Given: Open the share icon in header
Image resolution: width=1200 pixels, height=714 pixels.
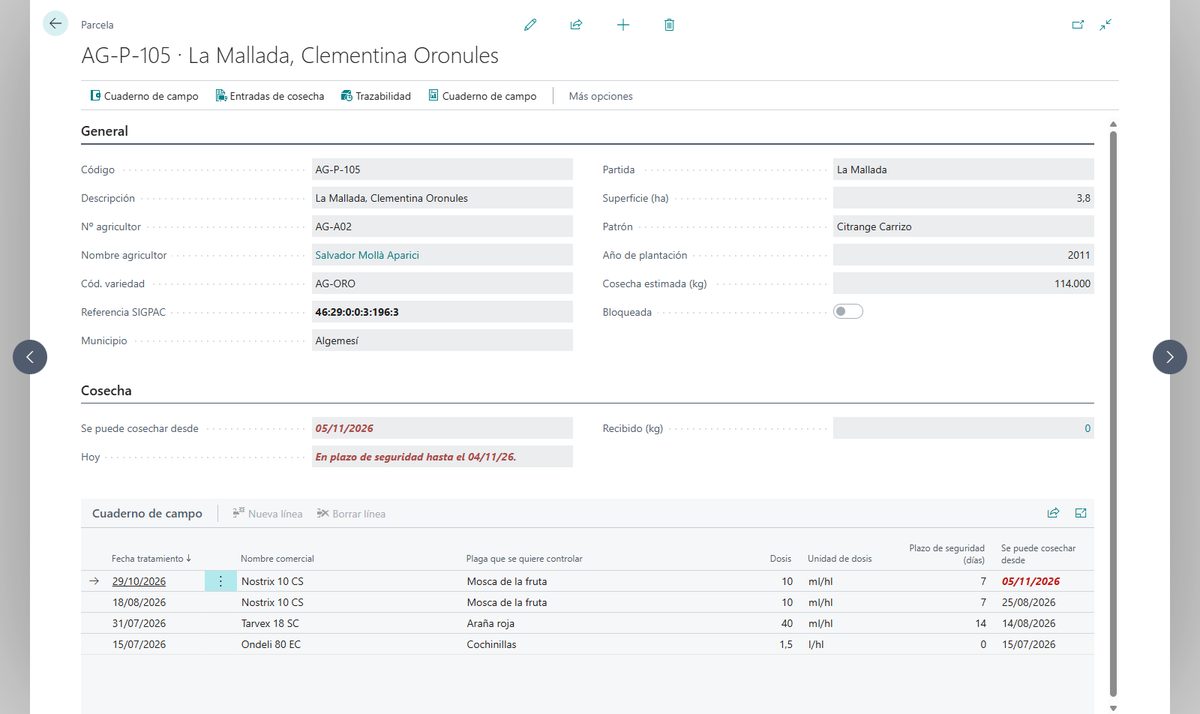Looking at the screenshot, I should point(576,24).
